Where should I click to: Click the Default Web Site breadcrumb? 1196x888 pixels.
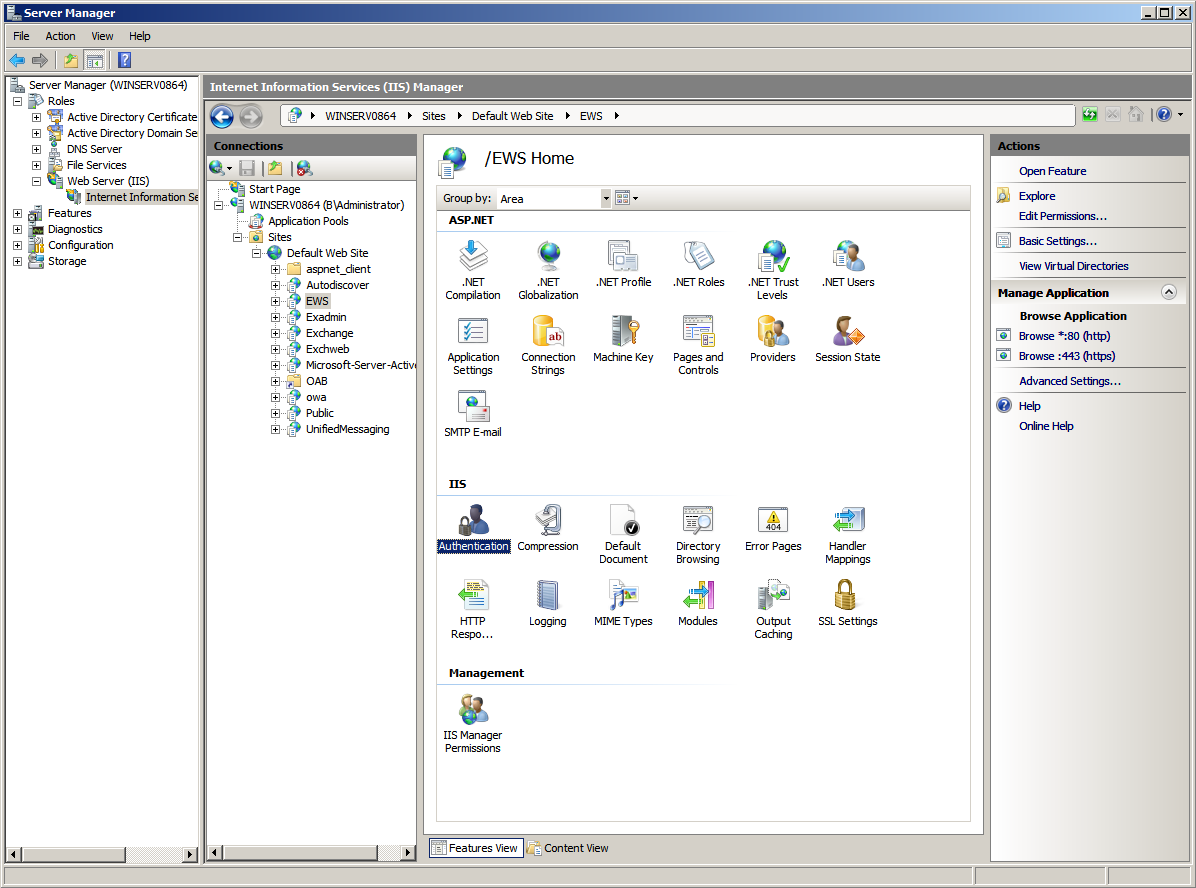[513, 116]
